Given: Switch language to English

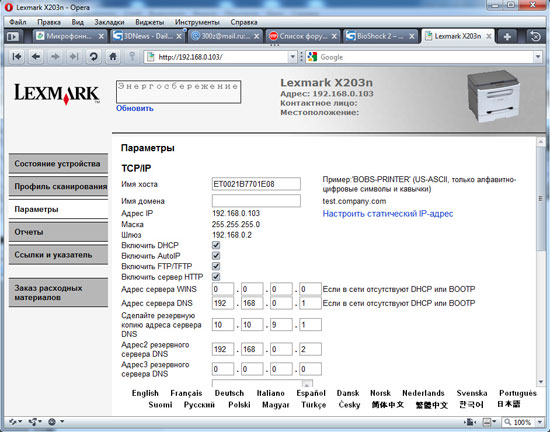Looking at the screenshot, I should point(145,393).
